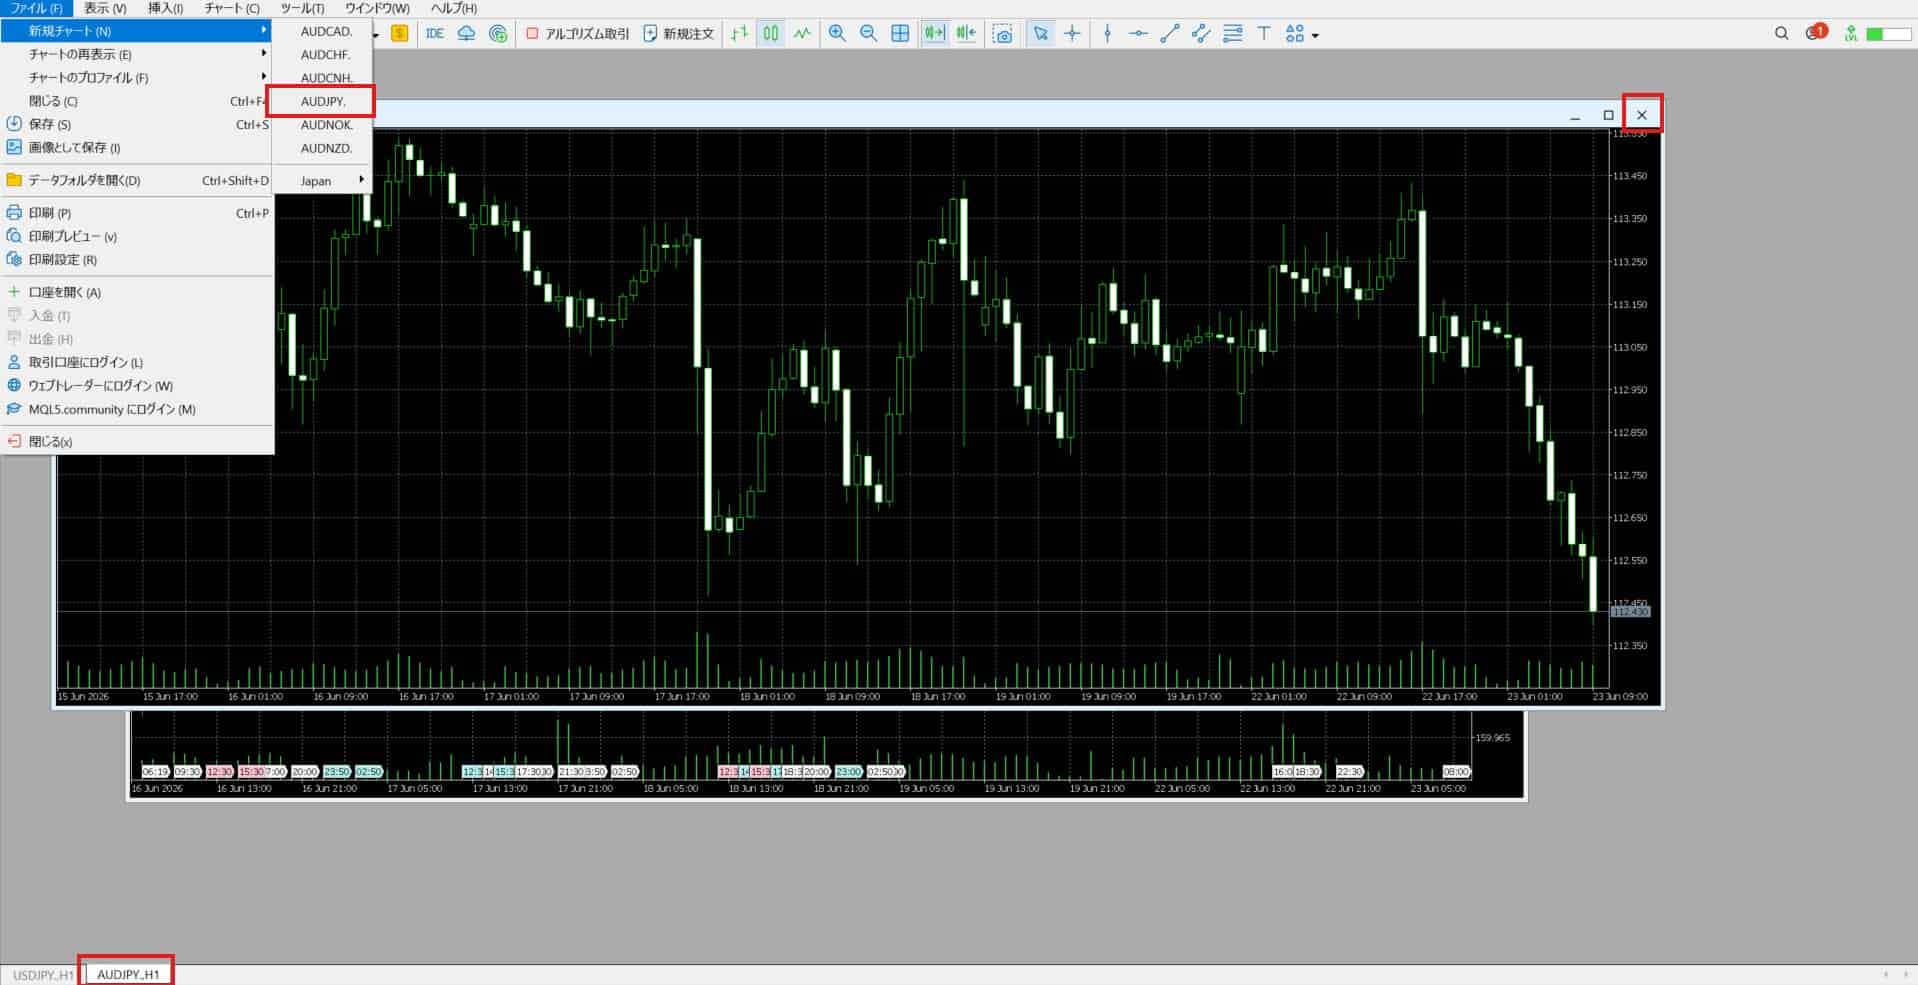This screenshot has height=985, width=1918.
Task: Insert Fibonacci retracement tool
Action: (x=1233, y=34)
